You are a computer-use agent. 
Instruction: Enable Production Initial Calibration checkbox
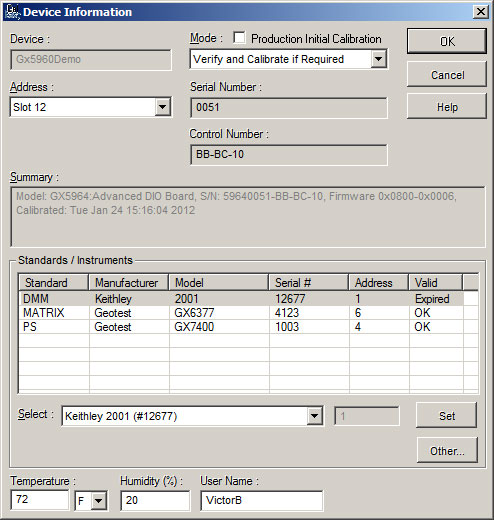(239, 38)
